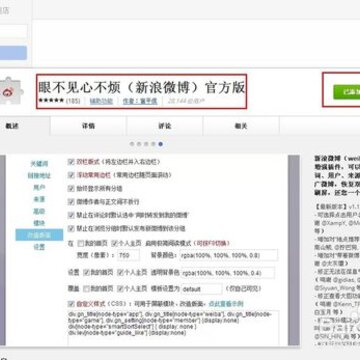Select 关键词 in the settings sidebar
Image resolution: width=360 pixels, height=360 pixels.
click(39, 164)
